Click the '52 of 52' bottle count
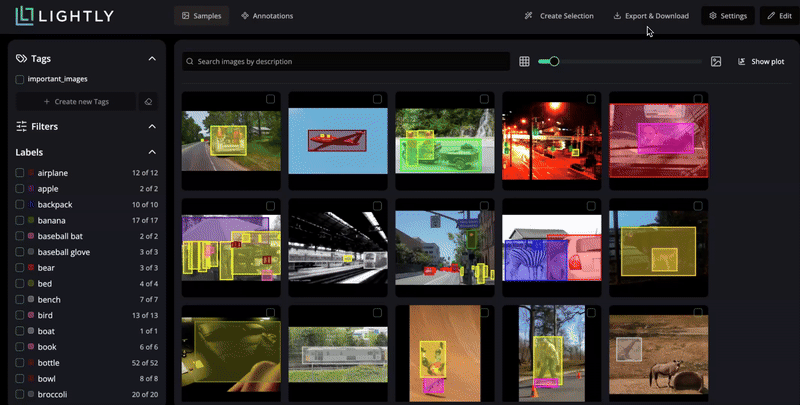Viewport: 800px width, 405px height. click(x=144, y=363)
